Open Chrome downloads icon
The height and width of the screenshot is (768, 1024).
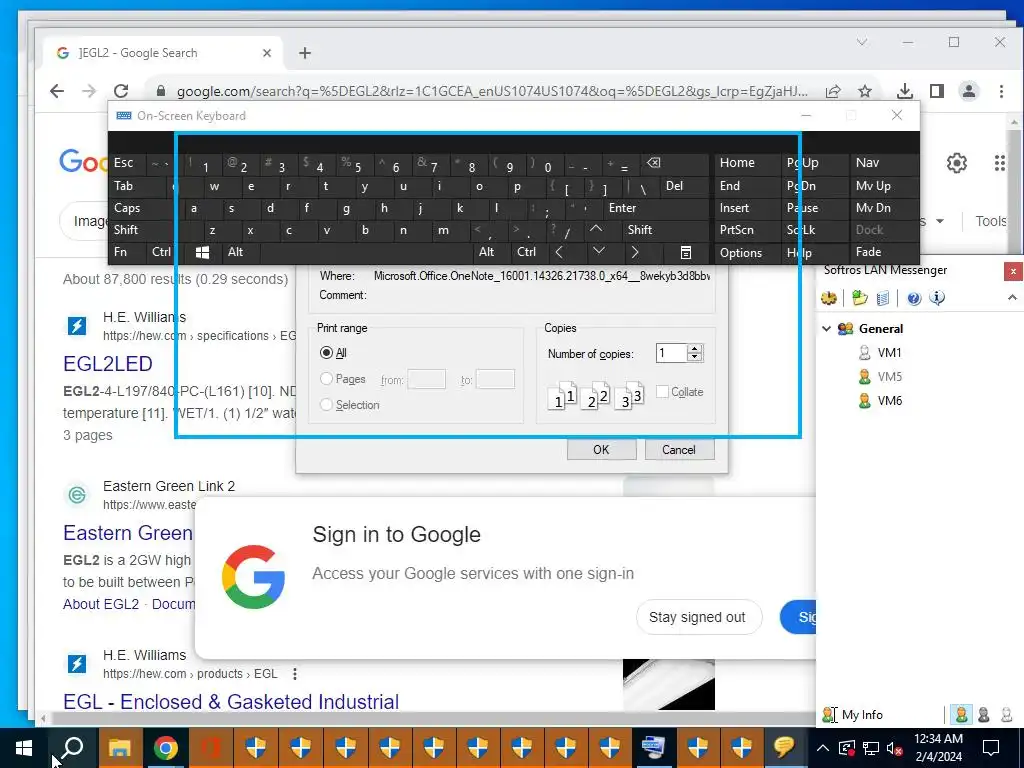904,91
